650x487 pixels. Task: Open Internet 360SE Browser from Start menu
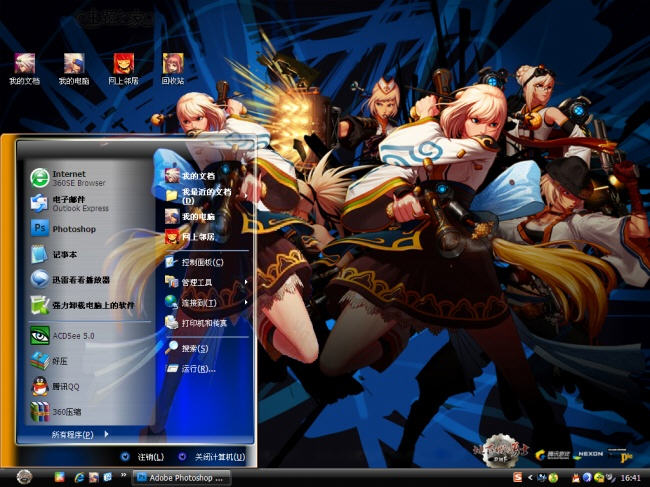(89, 178)
